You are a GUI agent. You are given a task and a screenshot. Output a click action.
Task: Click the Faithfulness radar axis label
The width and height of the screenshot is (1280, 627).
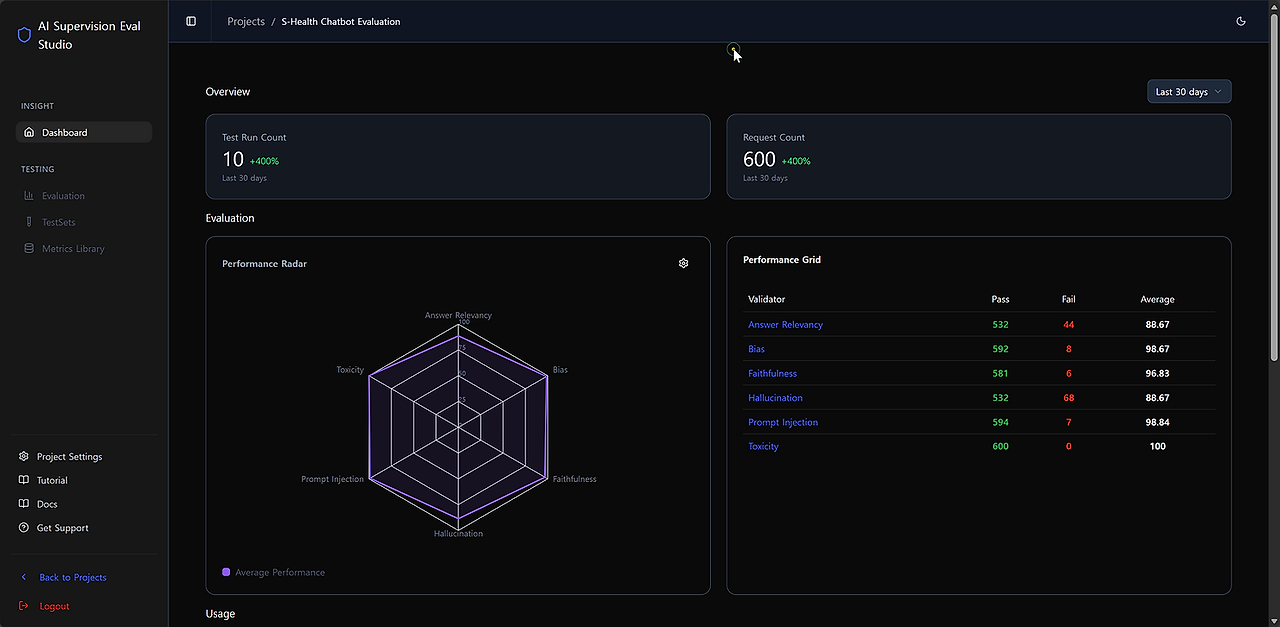click(x=574, y=479)
